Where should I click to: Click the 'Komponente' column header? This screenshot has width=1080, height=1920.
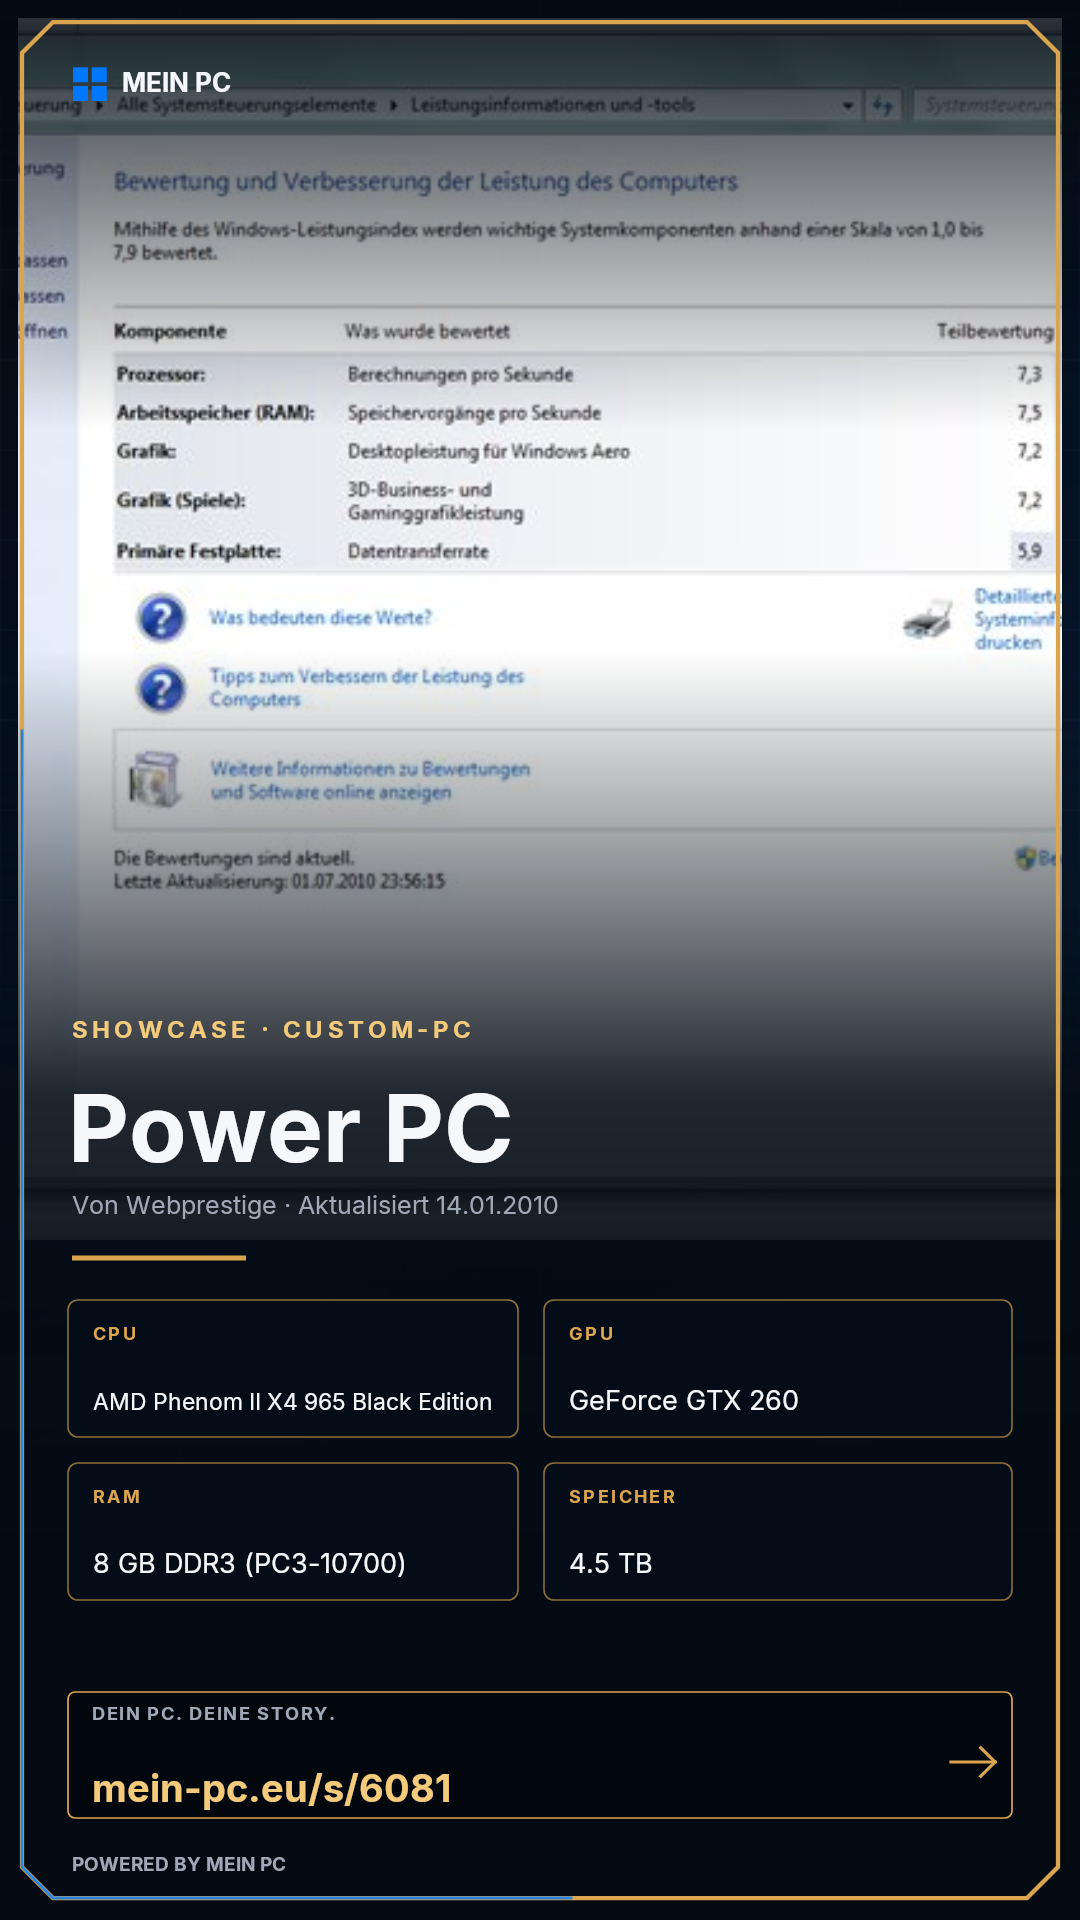pos(170,331)
